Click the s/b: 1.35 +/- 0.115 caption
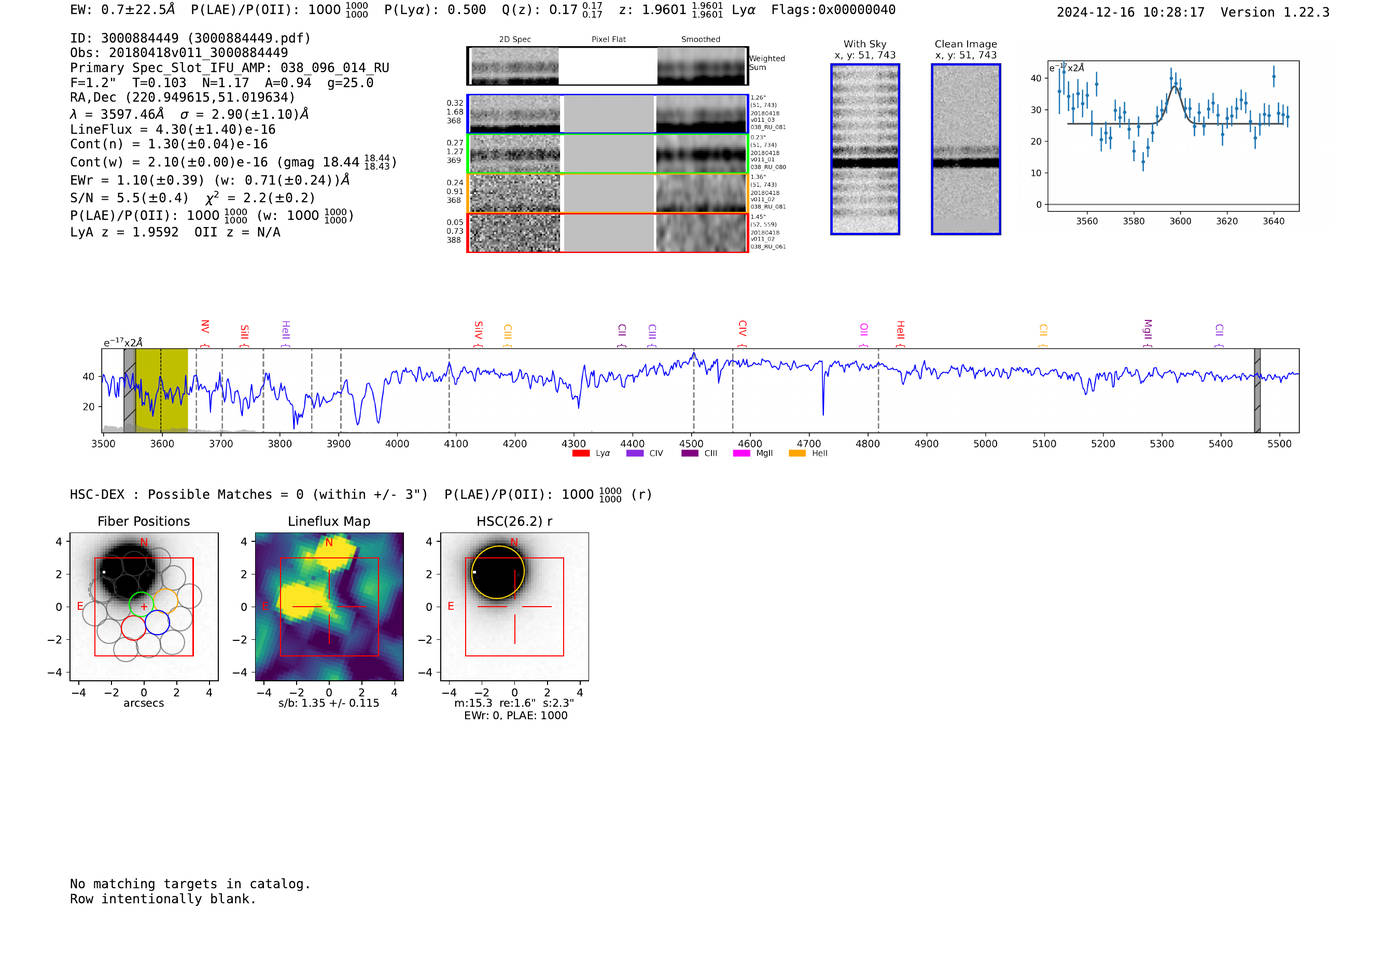 pyautogui.click(x=329, y=703)
